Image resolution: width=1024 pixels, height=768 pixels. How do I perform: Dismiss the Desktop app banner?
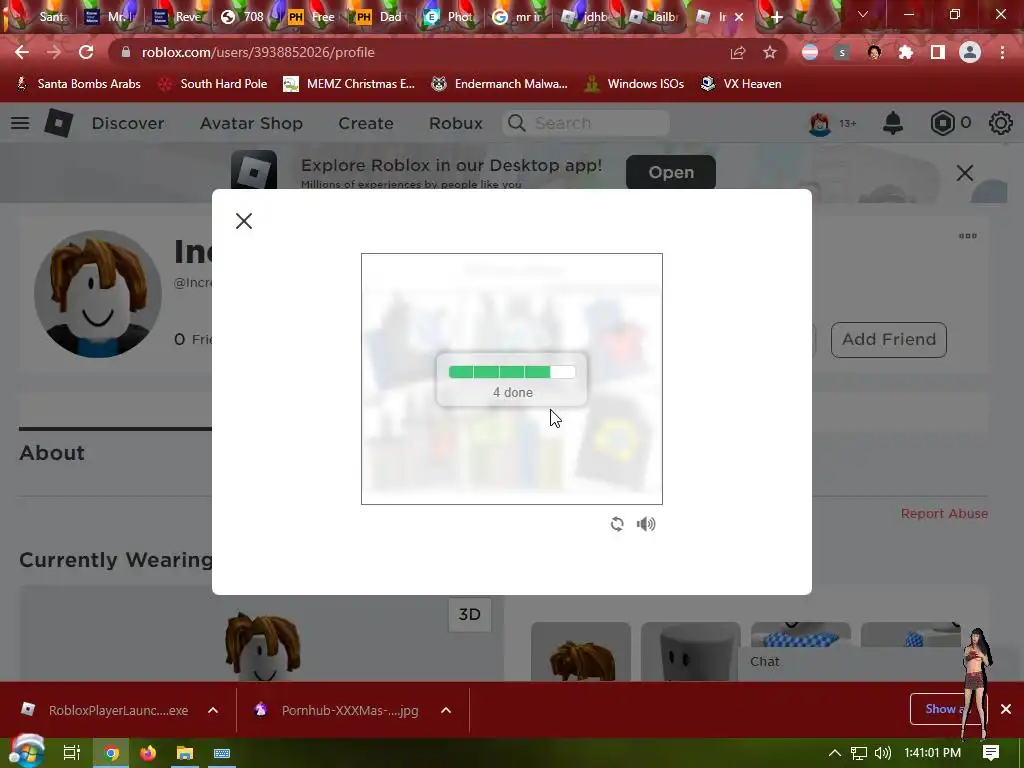[x=965, y=173]
